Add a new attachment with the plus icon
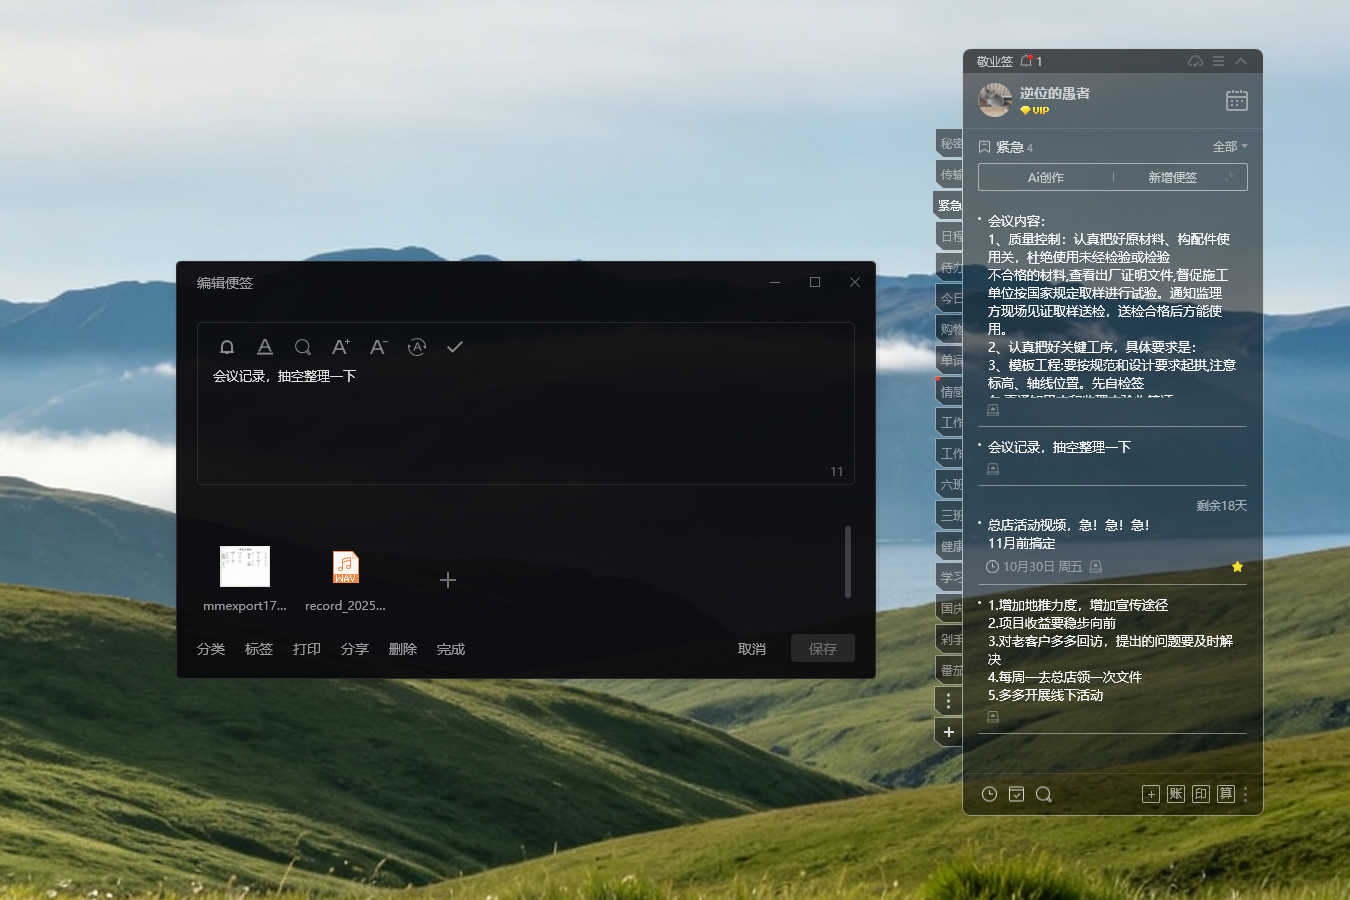1350x900 pixels. click(x=448, y=580)
